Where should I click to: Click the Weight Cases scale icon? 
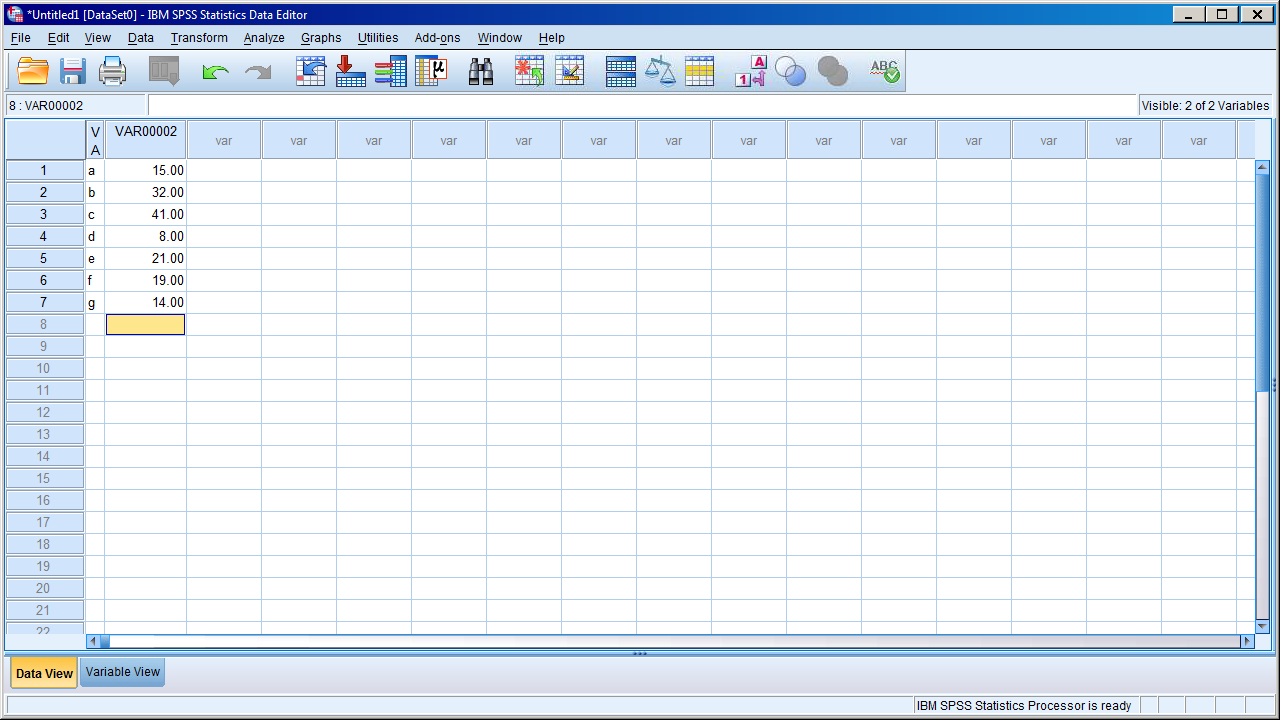click(660, 72)
